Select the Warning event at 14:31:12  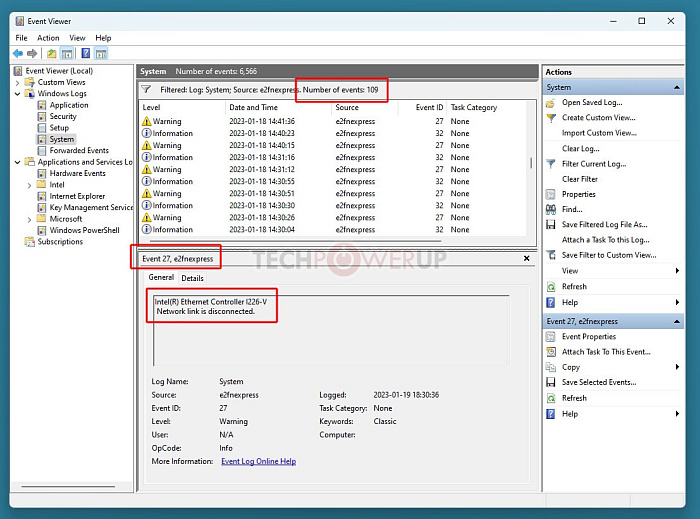coord(333,170)
